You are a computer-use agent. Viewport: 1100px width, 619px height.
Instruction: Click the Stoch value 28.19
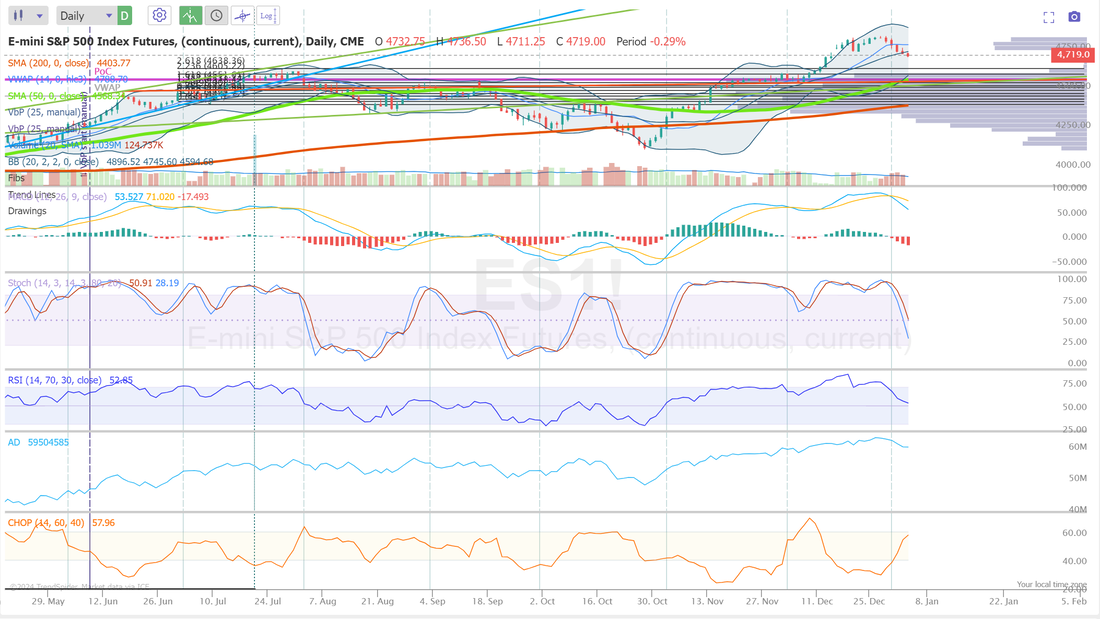coord(167,283)
